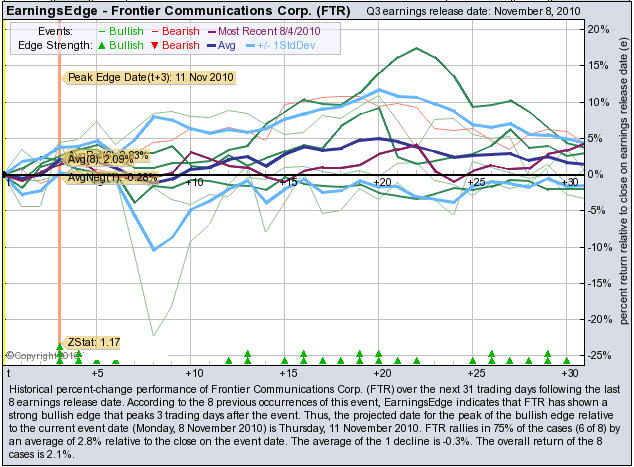This screenshot has height=467, width=634.
Task: Click the +20 tick on x-axis
Action: click(x=380, y=183)
